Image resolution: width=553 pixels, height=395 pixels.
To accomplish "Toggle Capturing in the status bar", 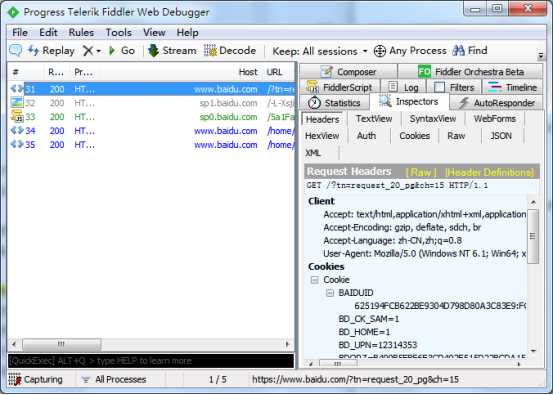I will pos(36,380).
